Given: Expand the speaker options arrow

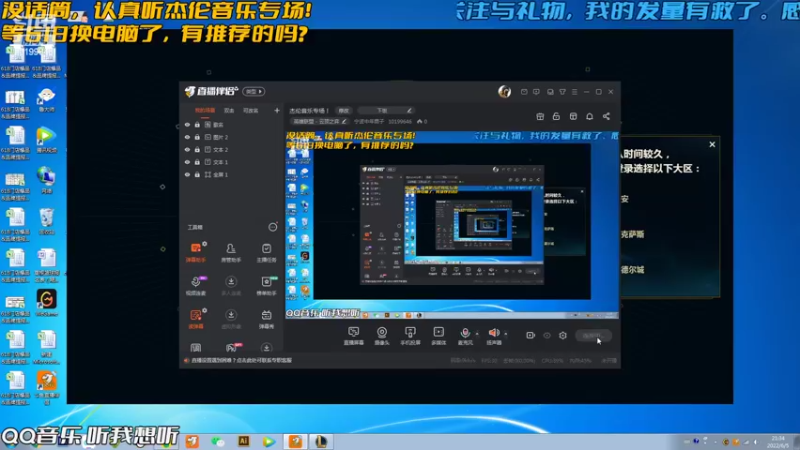Looking at the screenshot, I should [506, 334].
